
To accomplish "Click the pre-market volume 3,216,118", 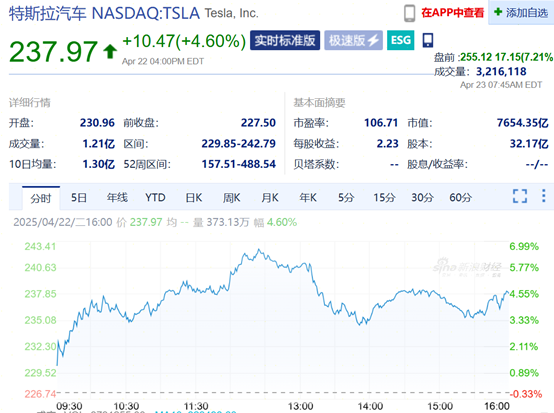I will click(x=501, y=72).
